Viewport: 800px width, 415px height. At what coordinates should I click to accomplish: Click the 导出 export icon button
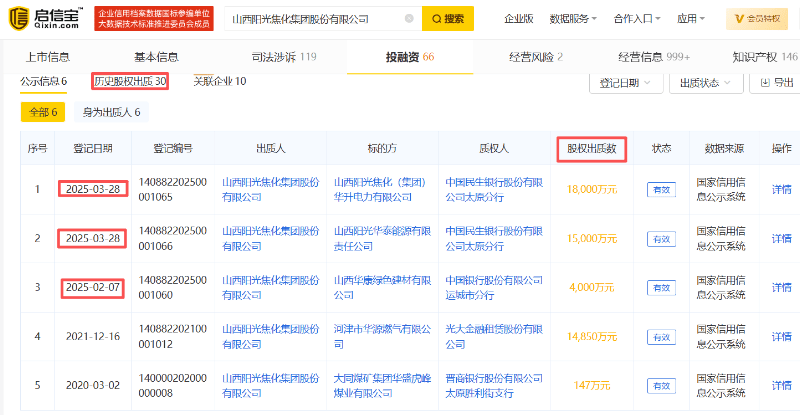click(775, 82)
